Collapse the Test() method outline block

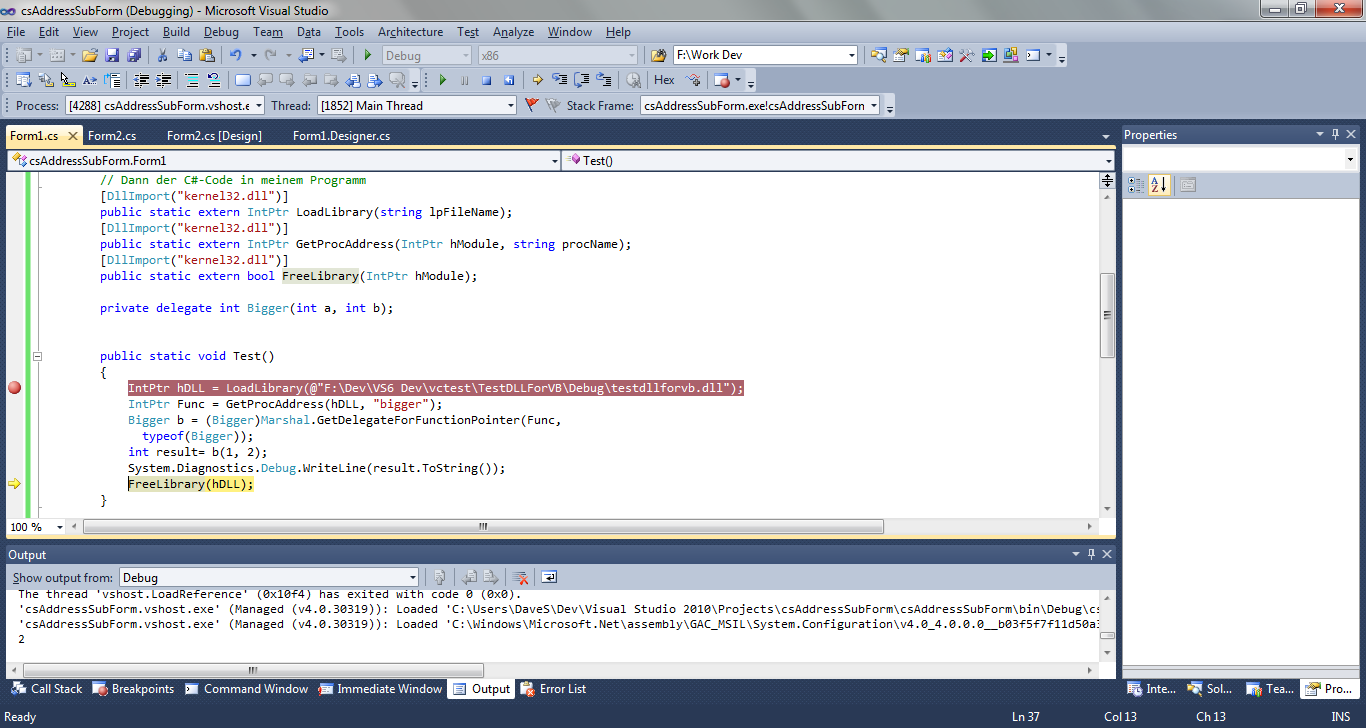coord(37,356)
